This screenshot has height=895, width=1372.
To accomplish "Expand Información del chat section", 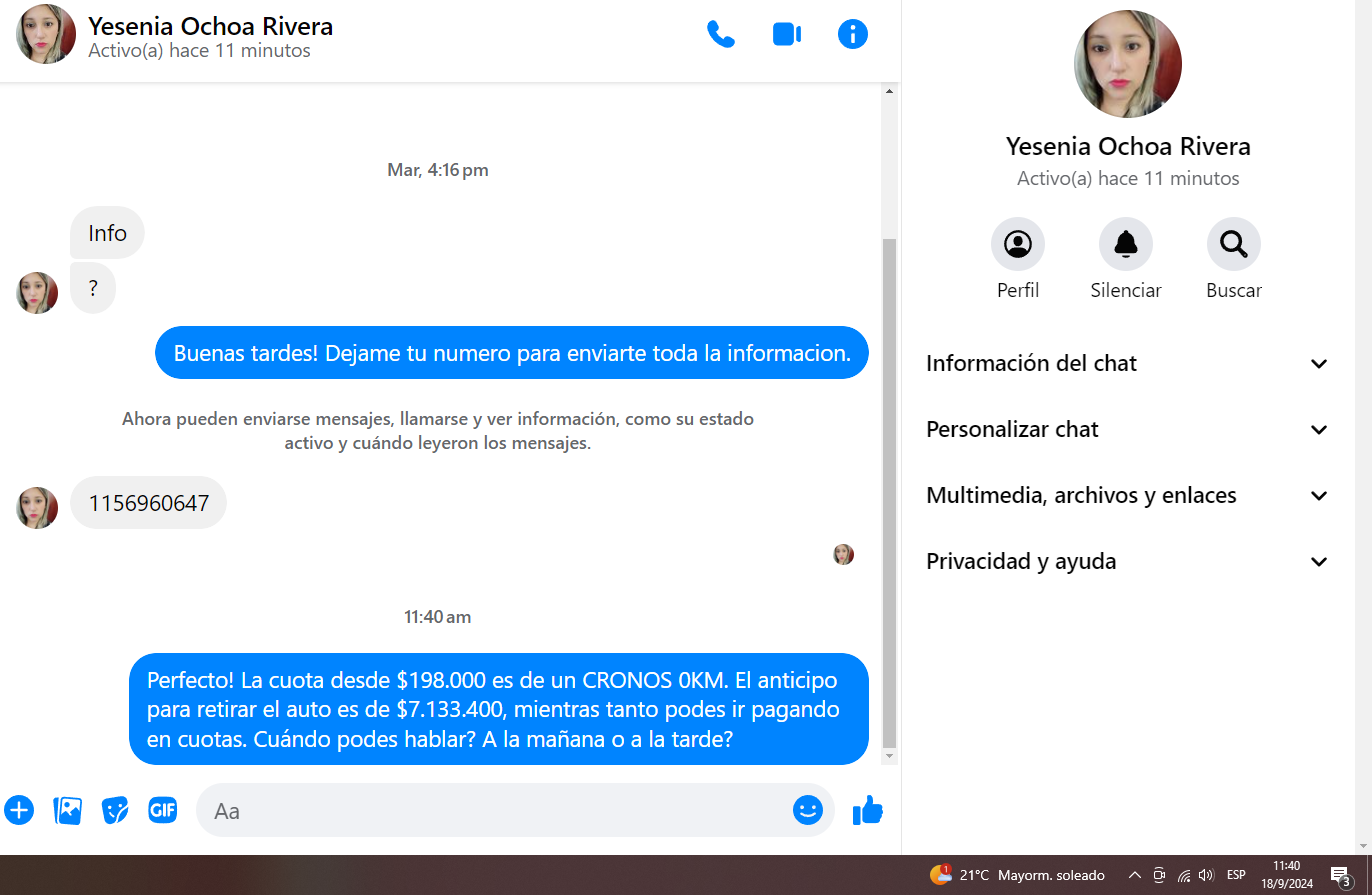I will pyautogui.click(x=1128, y=363).
